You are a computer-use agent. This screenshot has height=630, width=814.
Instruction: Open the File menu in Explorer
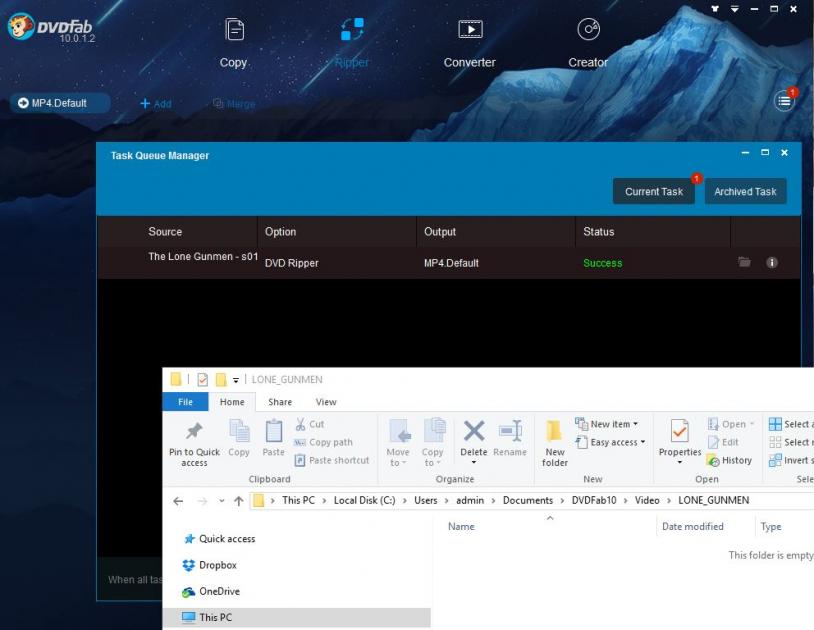185,402
